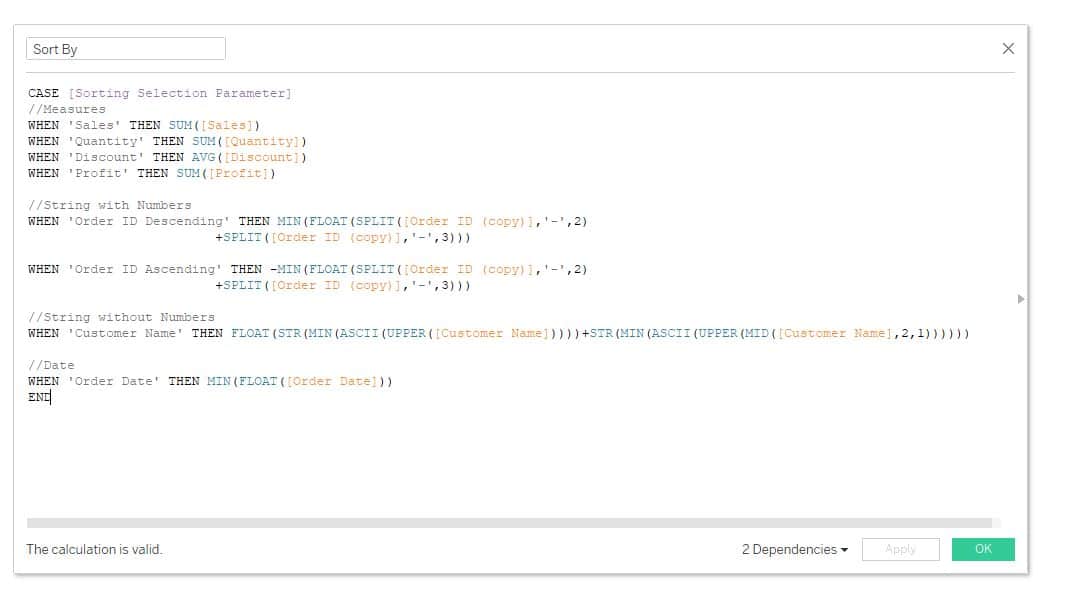Close the calculation editor with the X

pyautogui.click(x=1008, y=48)
